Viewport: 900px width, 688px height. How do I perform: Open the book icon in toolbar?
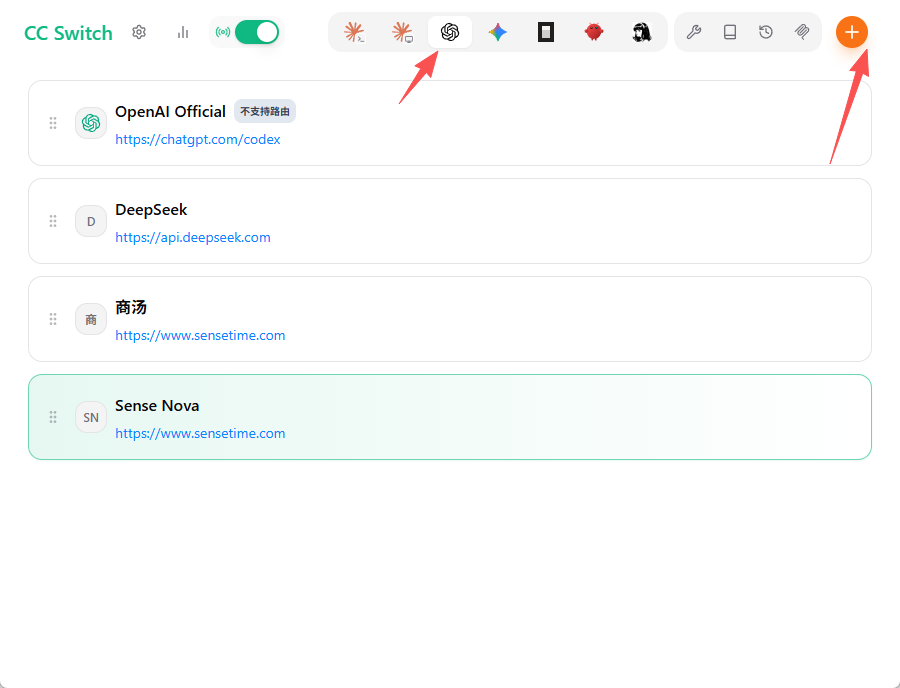tap(730, 32)
